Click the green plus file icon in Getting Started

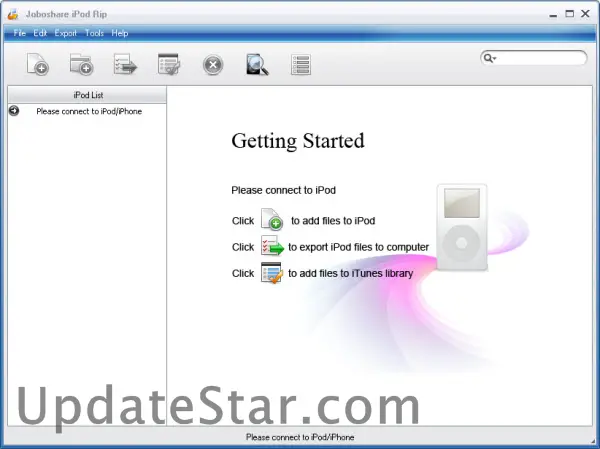tap(272, 219)
